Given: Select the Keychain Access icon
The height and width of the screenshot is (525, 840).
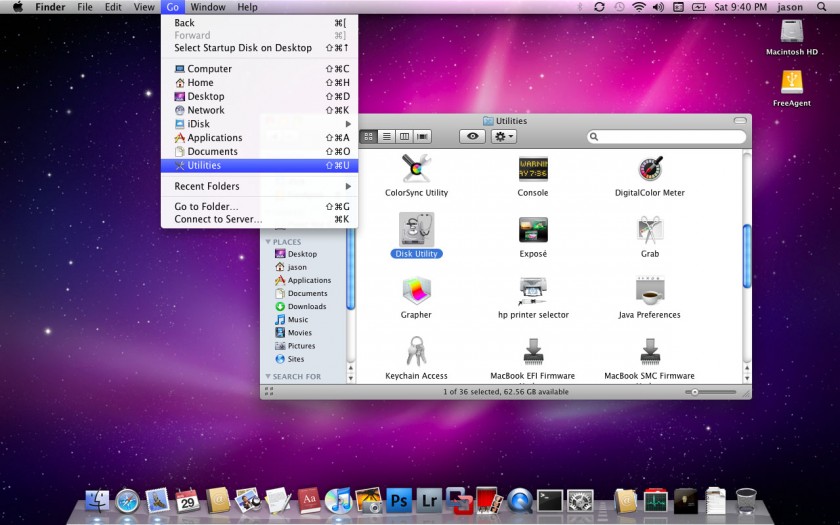Looking at the screenshot, I should click(416, 352).
